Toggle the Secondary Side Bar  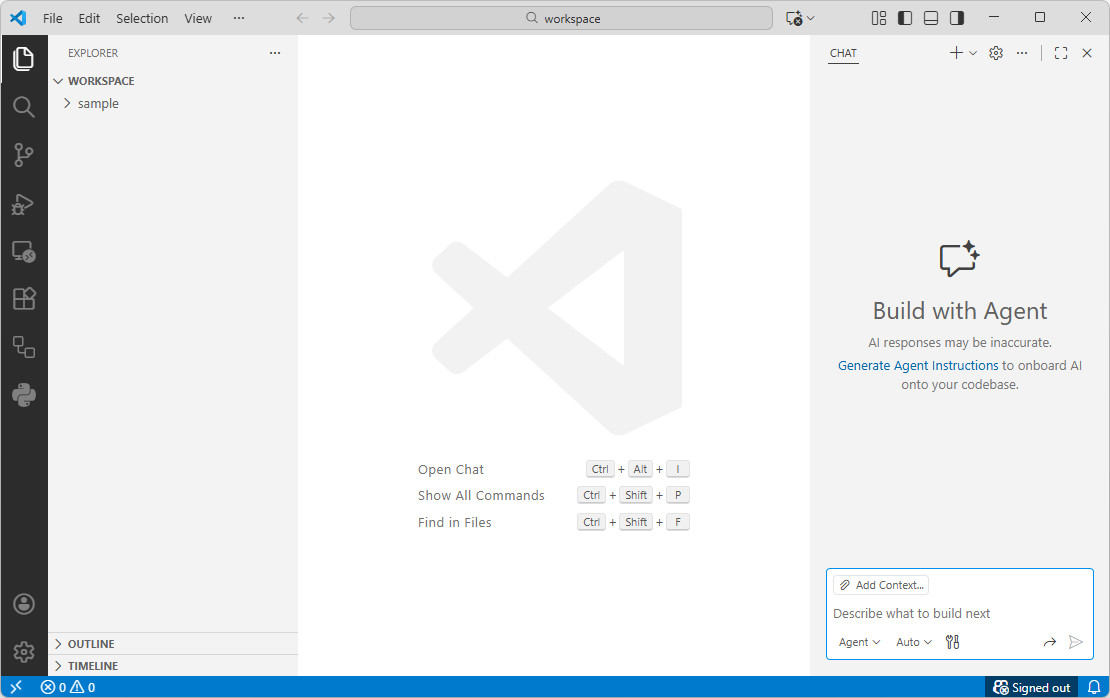(956, 18)
